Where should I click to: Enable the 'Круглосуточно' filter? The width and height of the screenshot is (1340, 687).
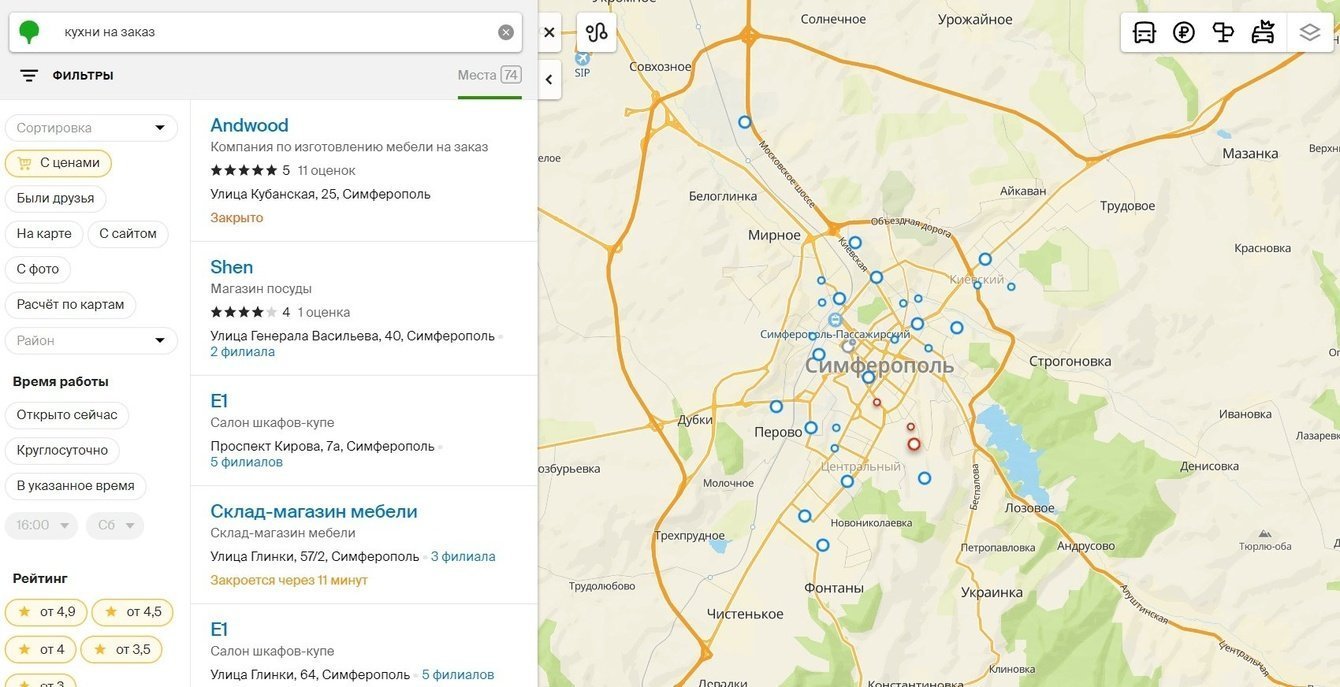click(x=62, y=450)
